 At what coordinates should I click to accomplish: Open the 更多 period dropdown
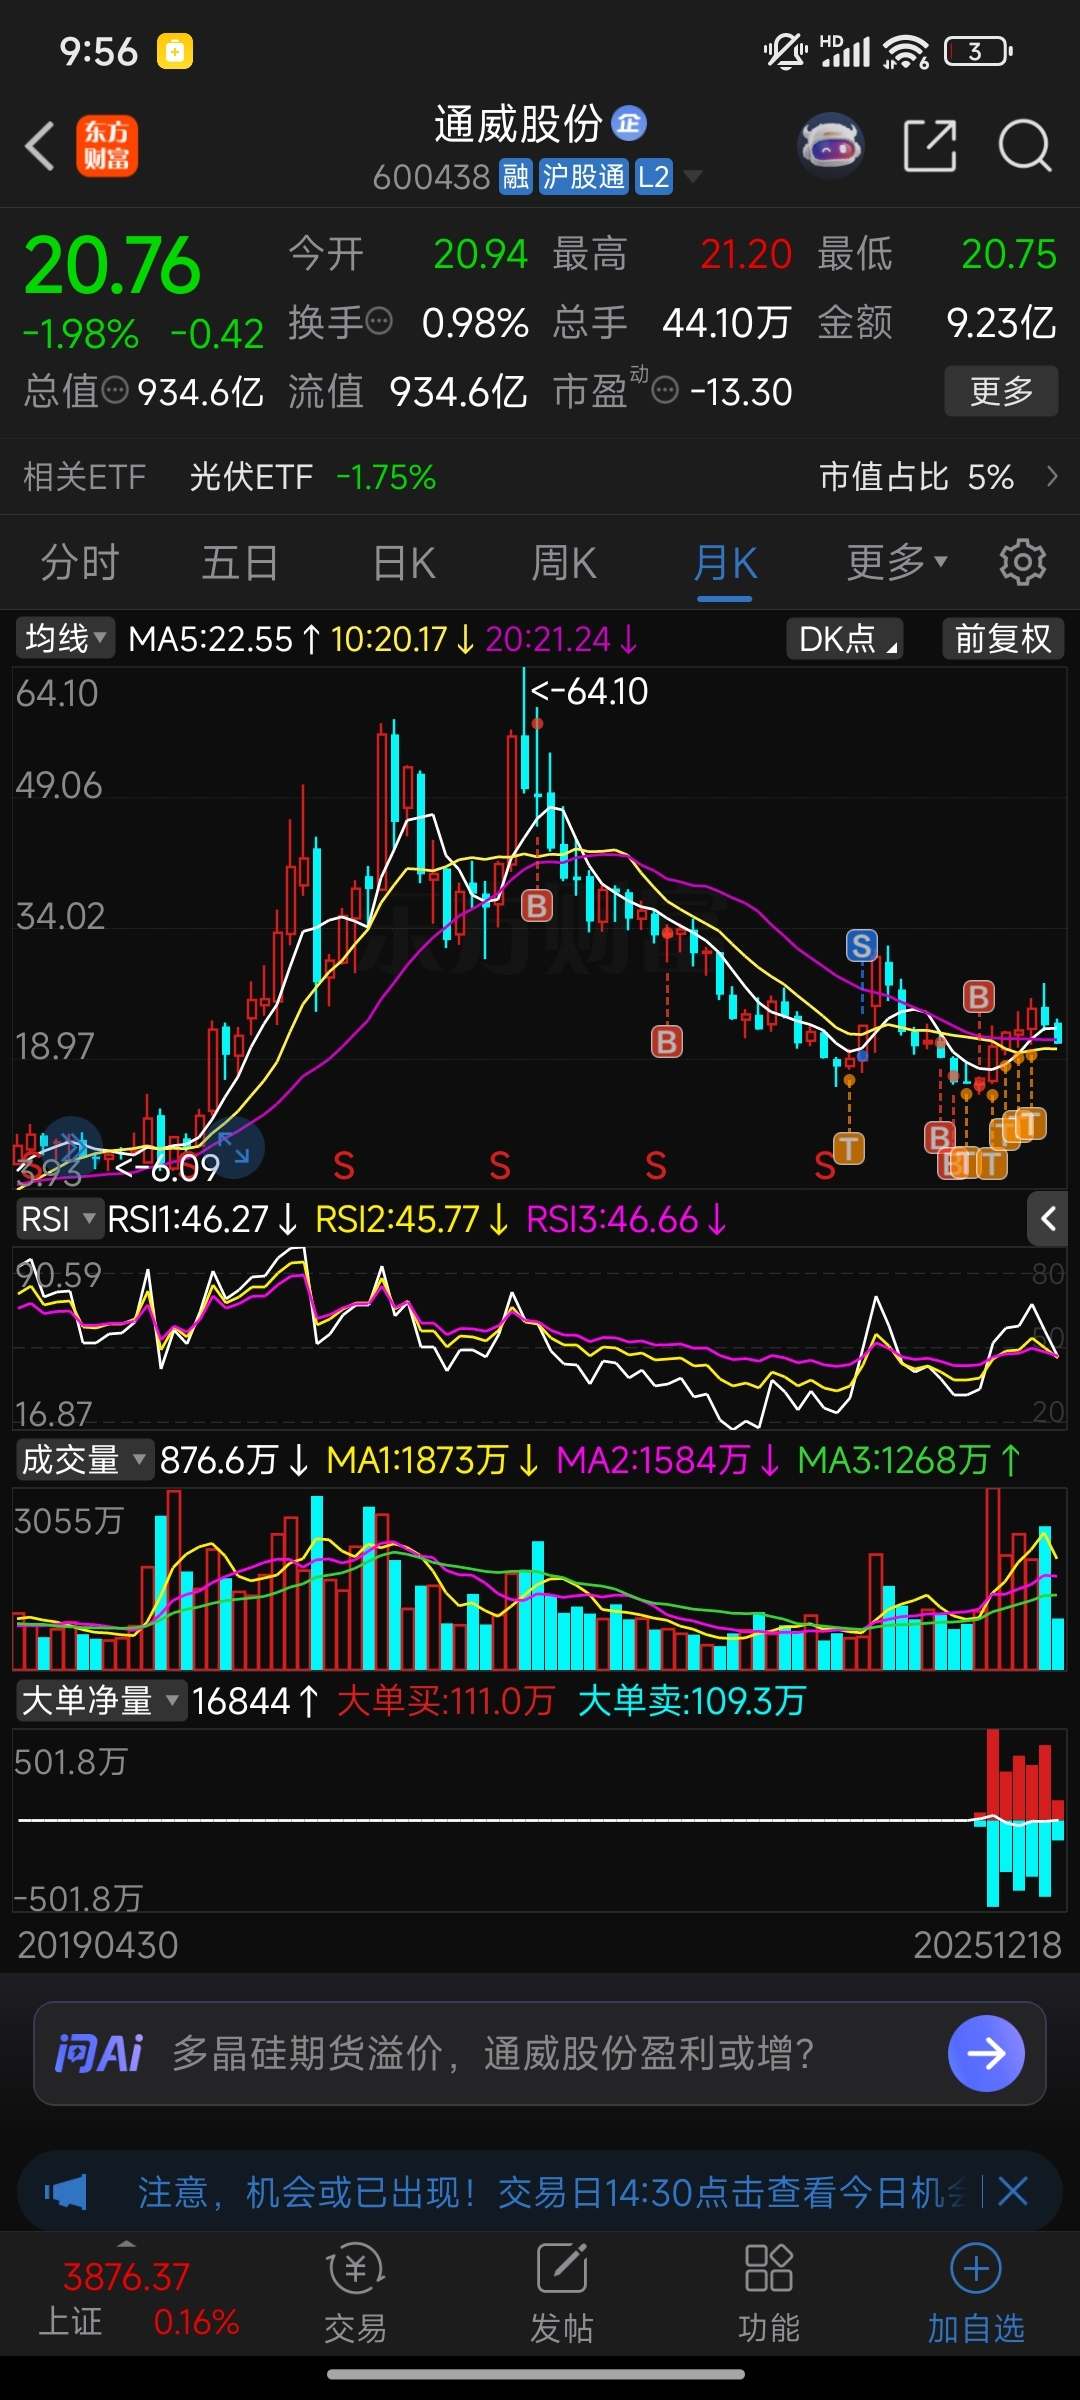click(x=897, y=562)
